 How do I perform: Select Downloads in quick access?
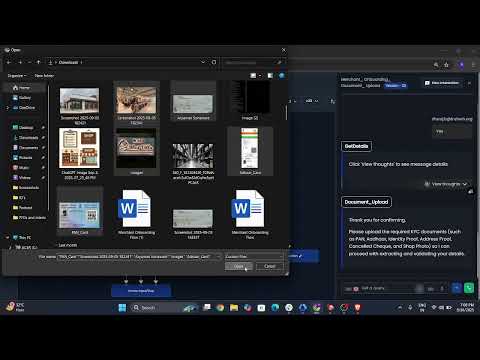pos(28,138)
